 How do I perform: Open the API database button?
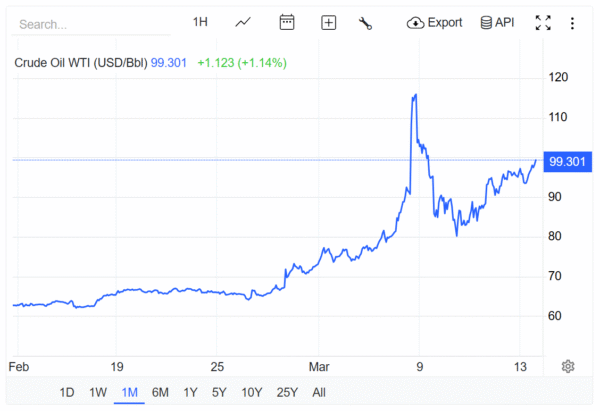click(x=497, y=22)
